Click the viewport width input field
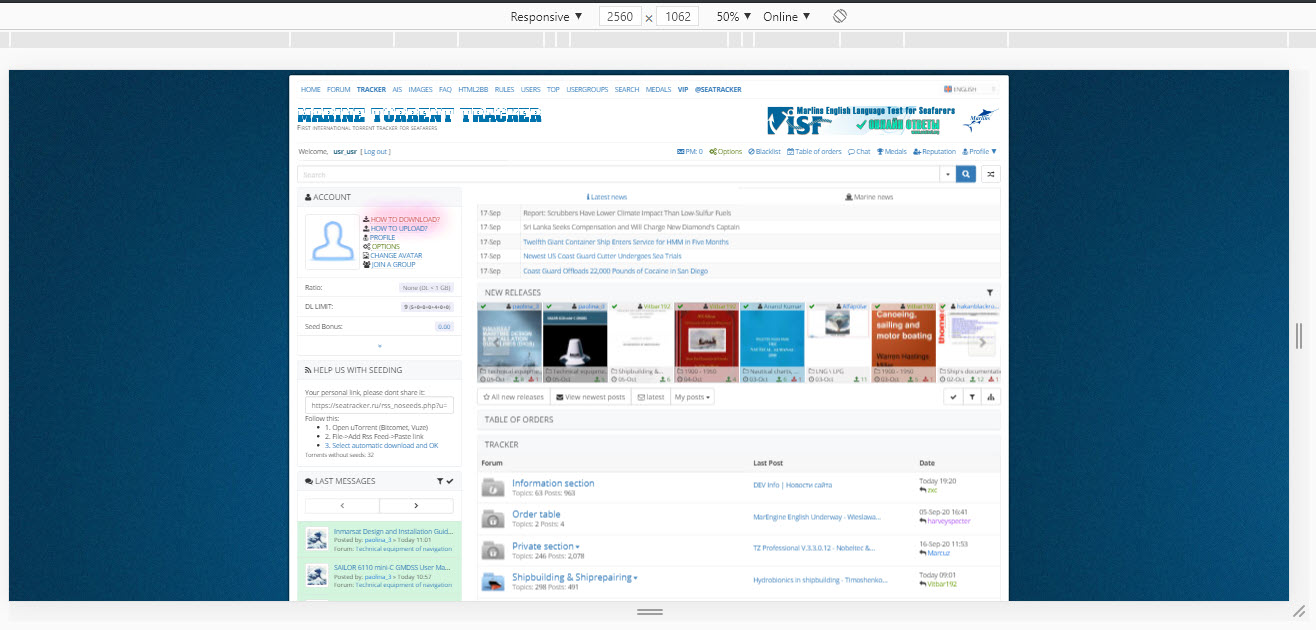1316x630 pixels. pyautogui.click(x=620, y=17)
